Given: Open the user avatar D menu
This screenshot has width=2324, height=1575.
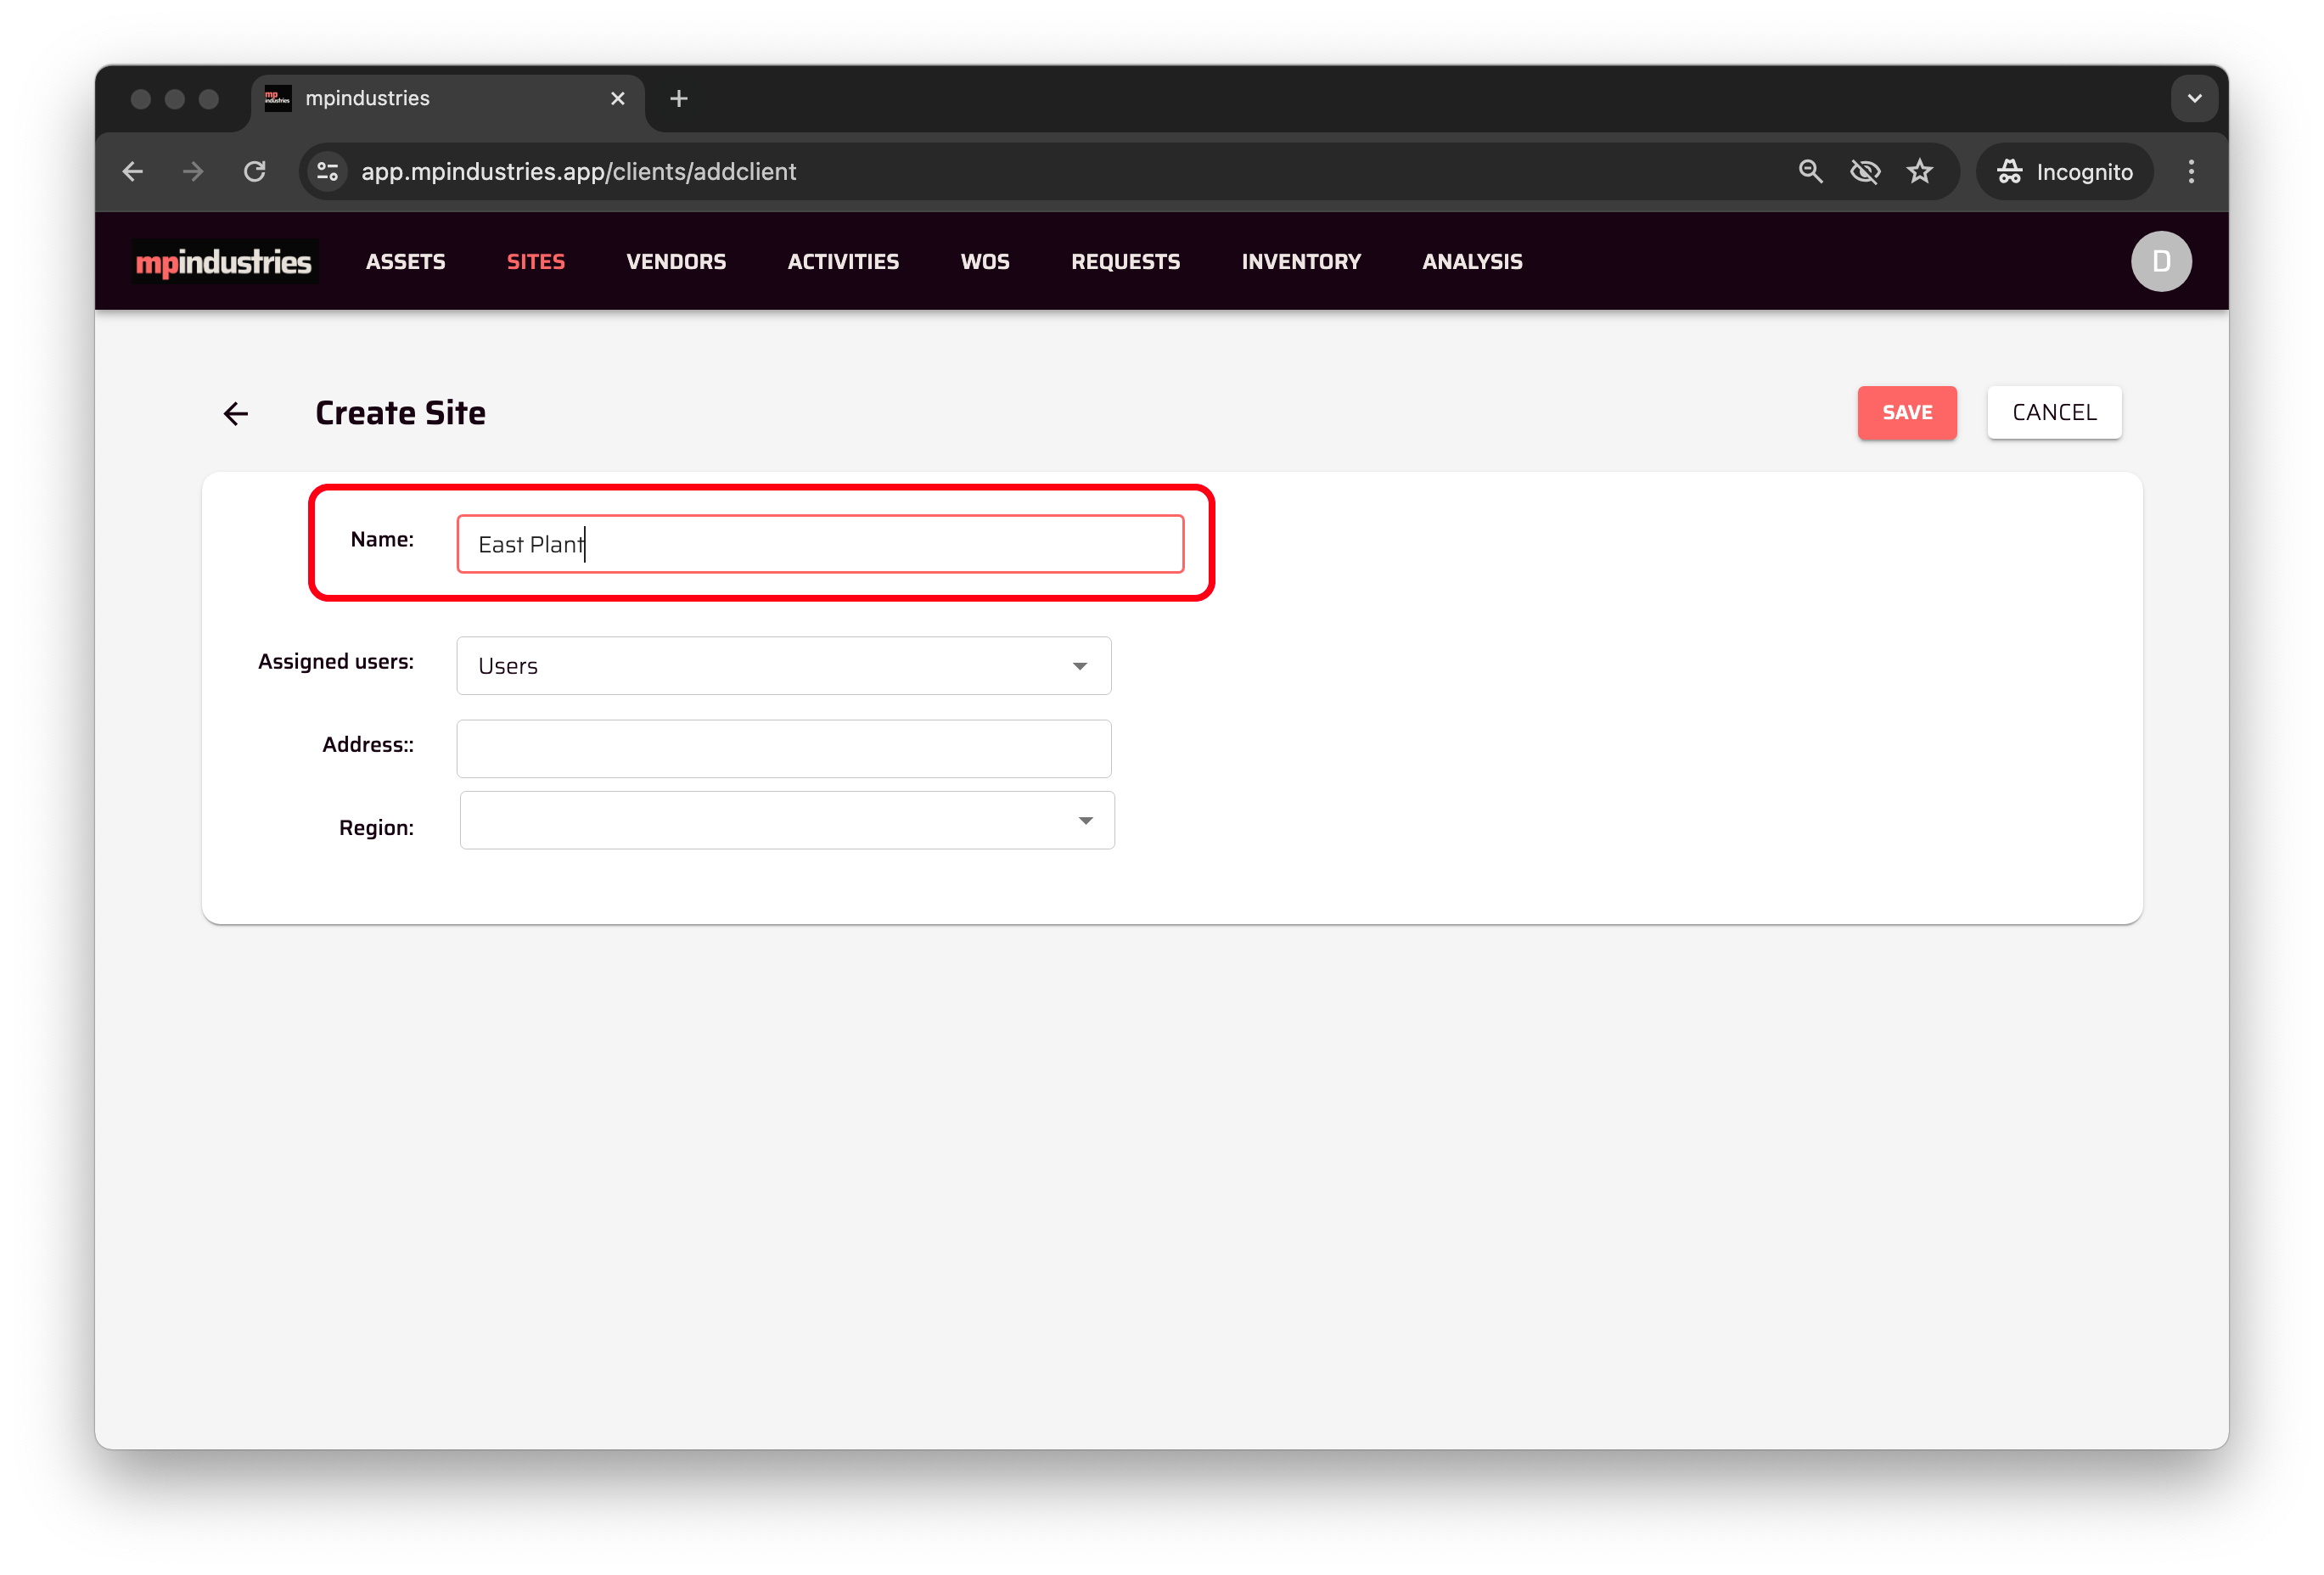Looking at the screenshot, I should click(2160, 262).
